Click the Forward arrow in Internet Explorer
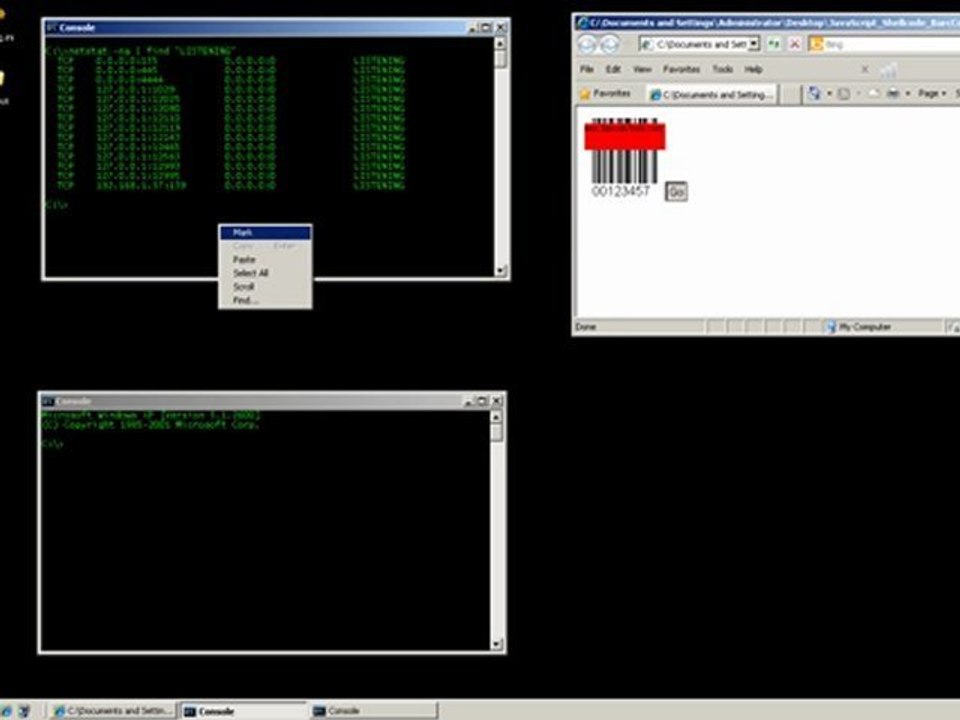Screen dimensions: 960x720 (609, 44)
